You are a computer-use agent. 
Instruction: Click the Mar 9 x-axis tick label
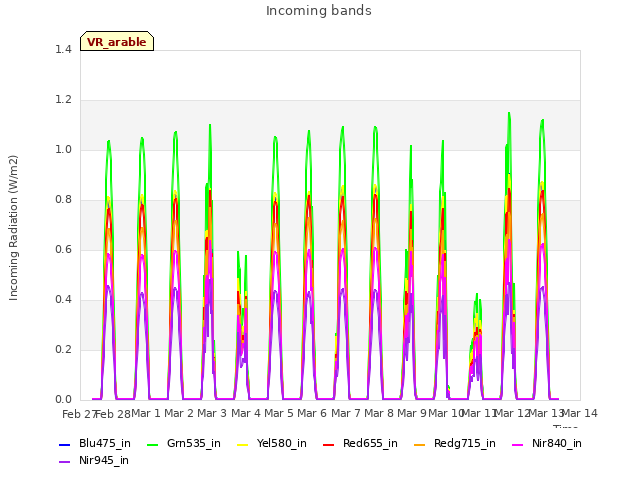(412, 413)
